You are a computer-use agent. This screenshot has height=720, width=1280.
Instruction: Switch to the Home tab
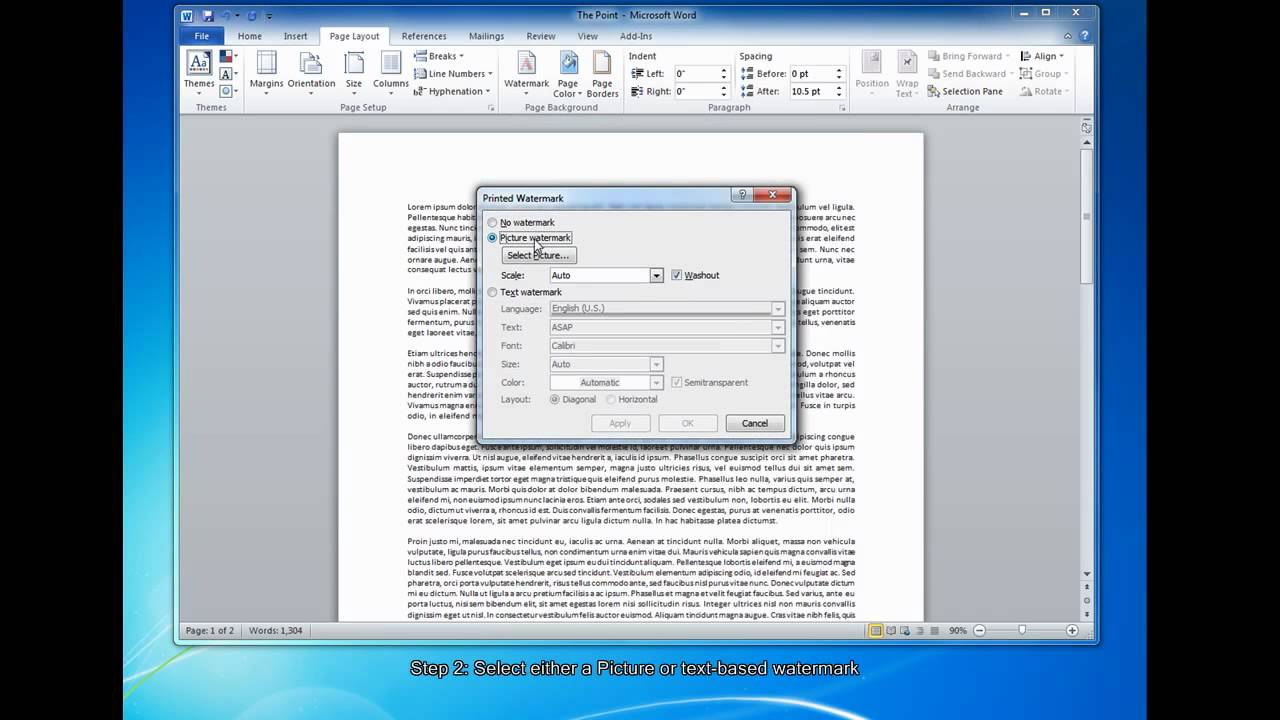250,36
